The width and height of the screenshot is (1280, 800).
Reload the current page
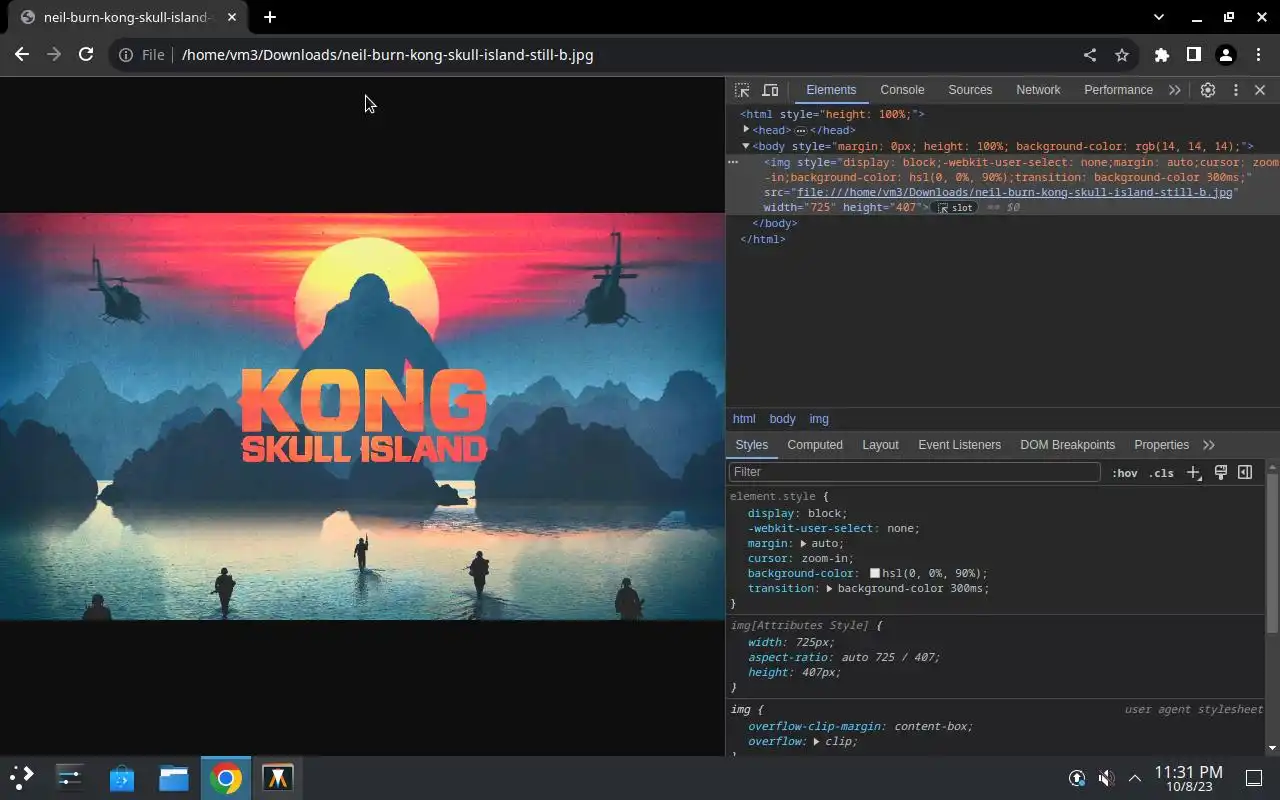86,55
